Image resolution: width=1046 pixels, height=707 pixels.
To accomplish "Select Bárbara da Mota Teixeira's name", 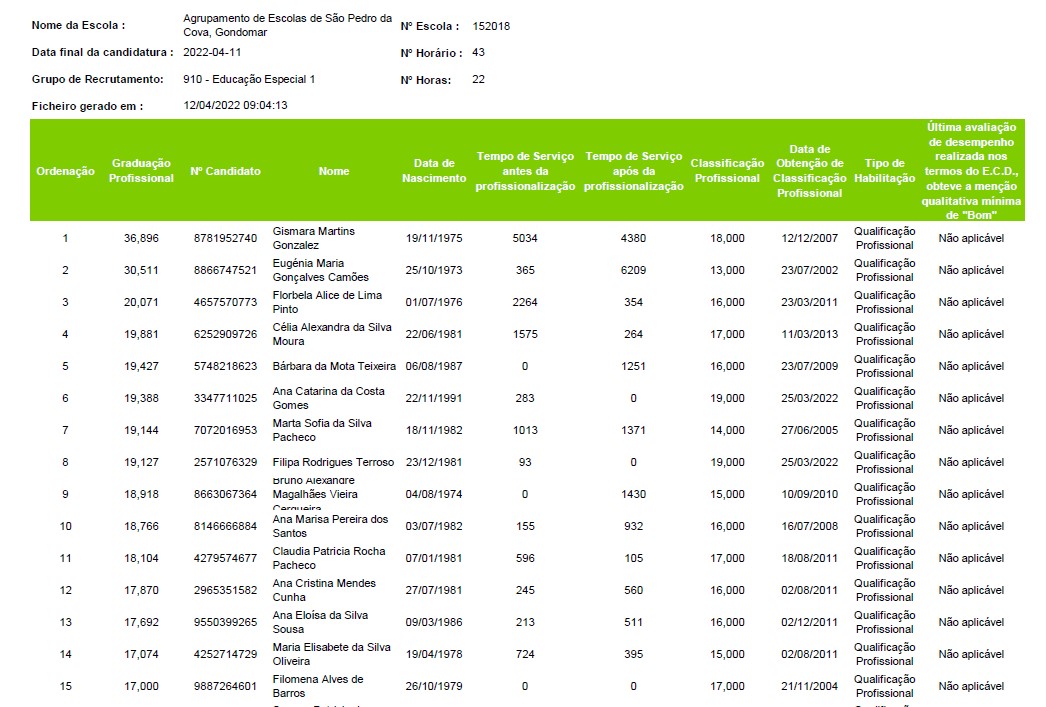I will [334, 366].
